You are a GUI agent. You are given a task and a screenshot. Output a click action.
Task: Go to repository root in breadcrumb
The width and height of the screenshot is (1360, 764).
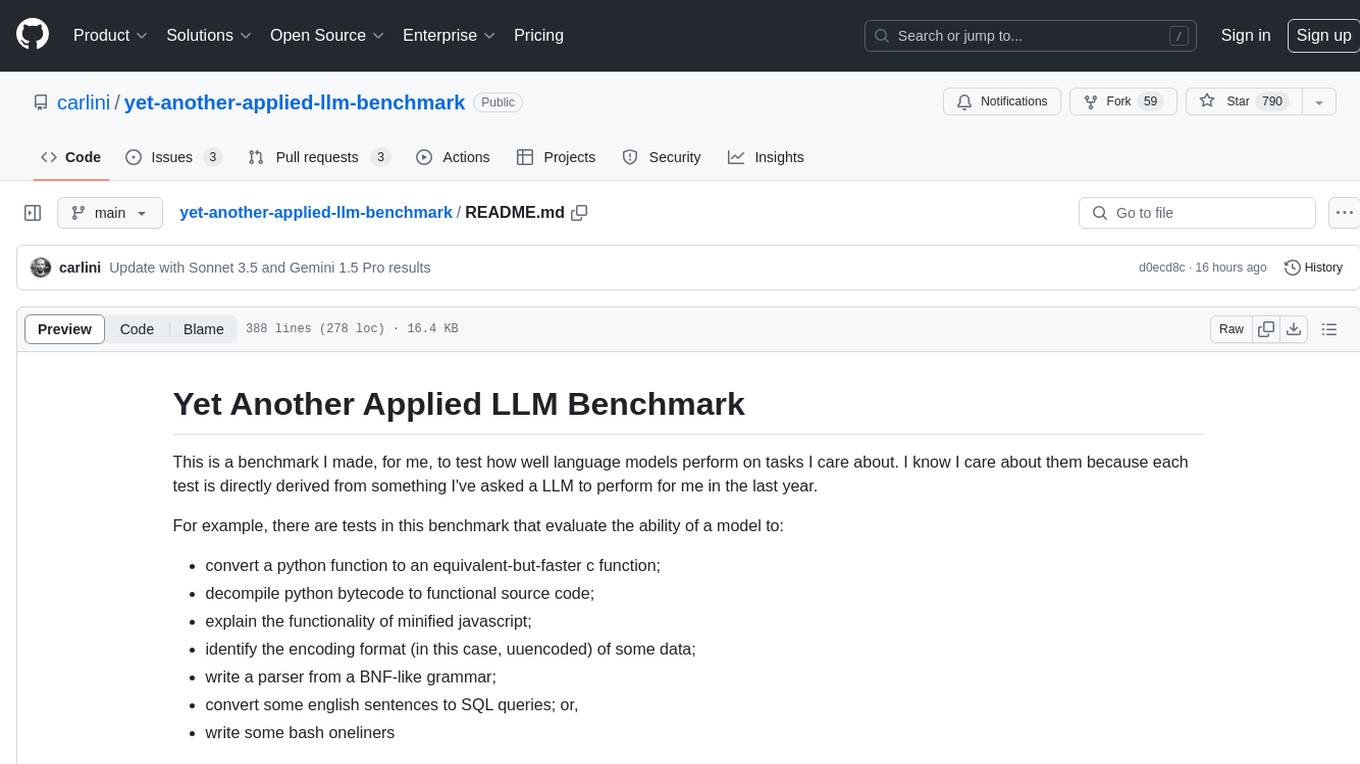(x=316, y=212)
